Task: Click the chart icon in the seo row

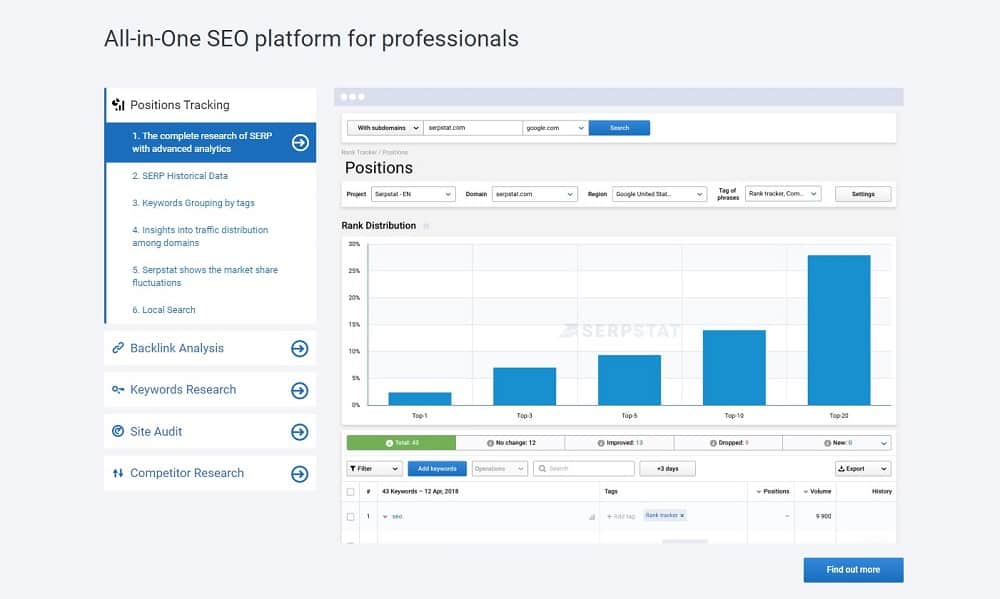Action: coord(592,517)
